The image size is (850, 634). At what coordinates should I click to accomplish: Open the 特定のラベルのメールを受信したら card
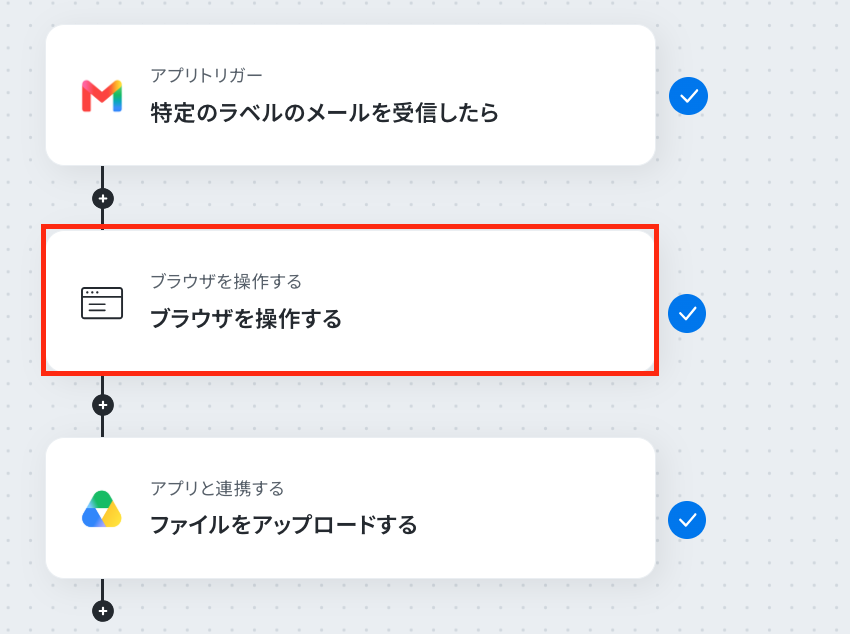(x=351, y=95)
